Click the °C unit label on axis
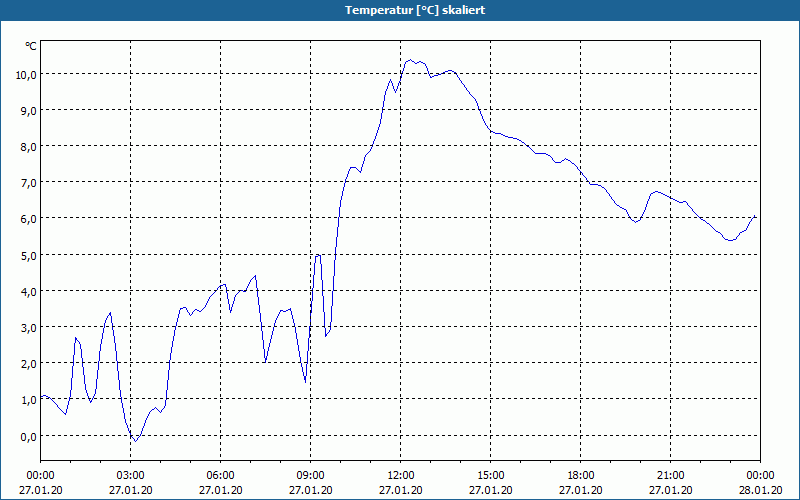 coord(31,46)
